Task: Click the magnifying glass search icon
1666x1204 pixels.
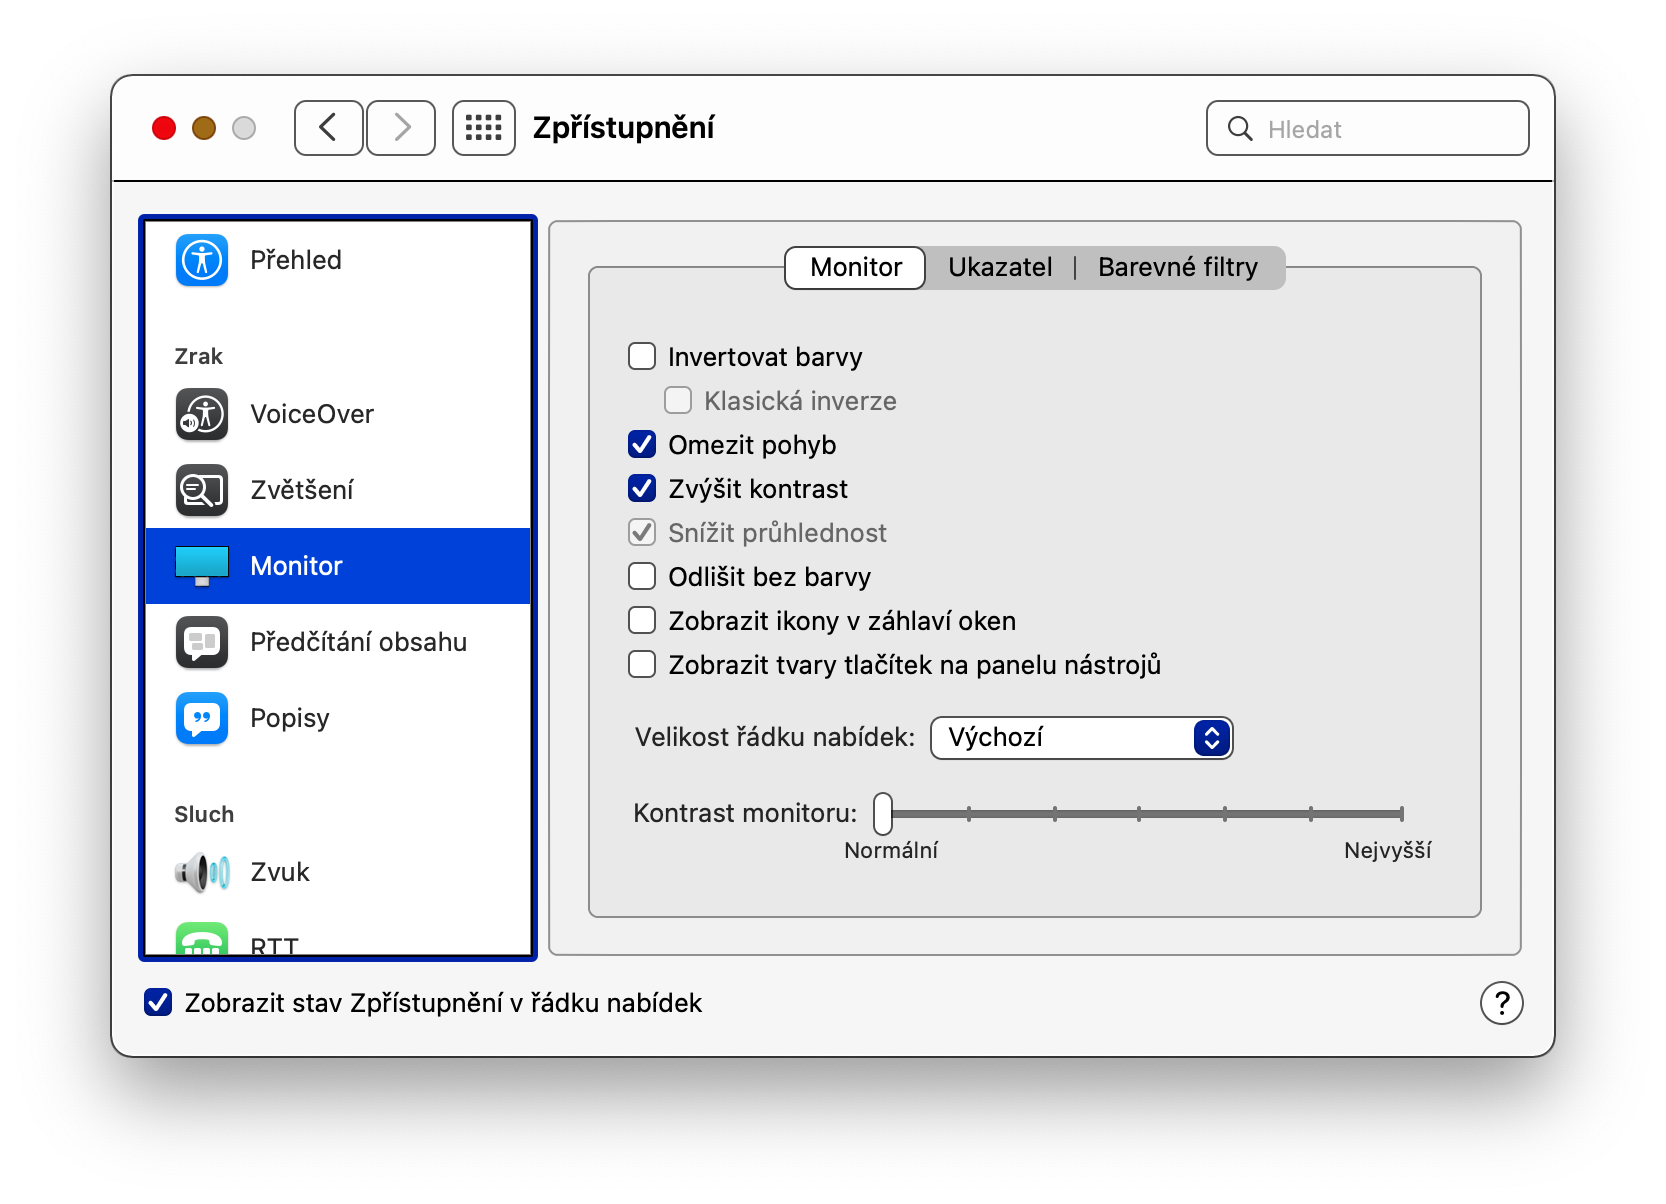Action: [x=1240, y=128]
